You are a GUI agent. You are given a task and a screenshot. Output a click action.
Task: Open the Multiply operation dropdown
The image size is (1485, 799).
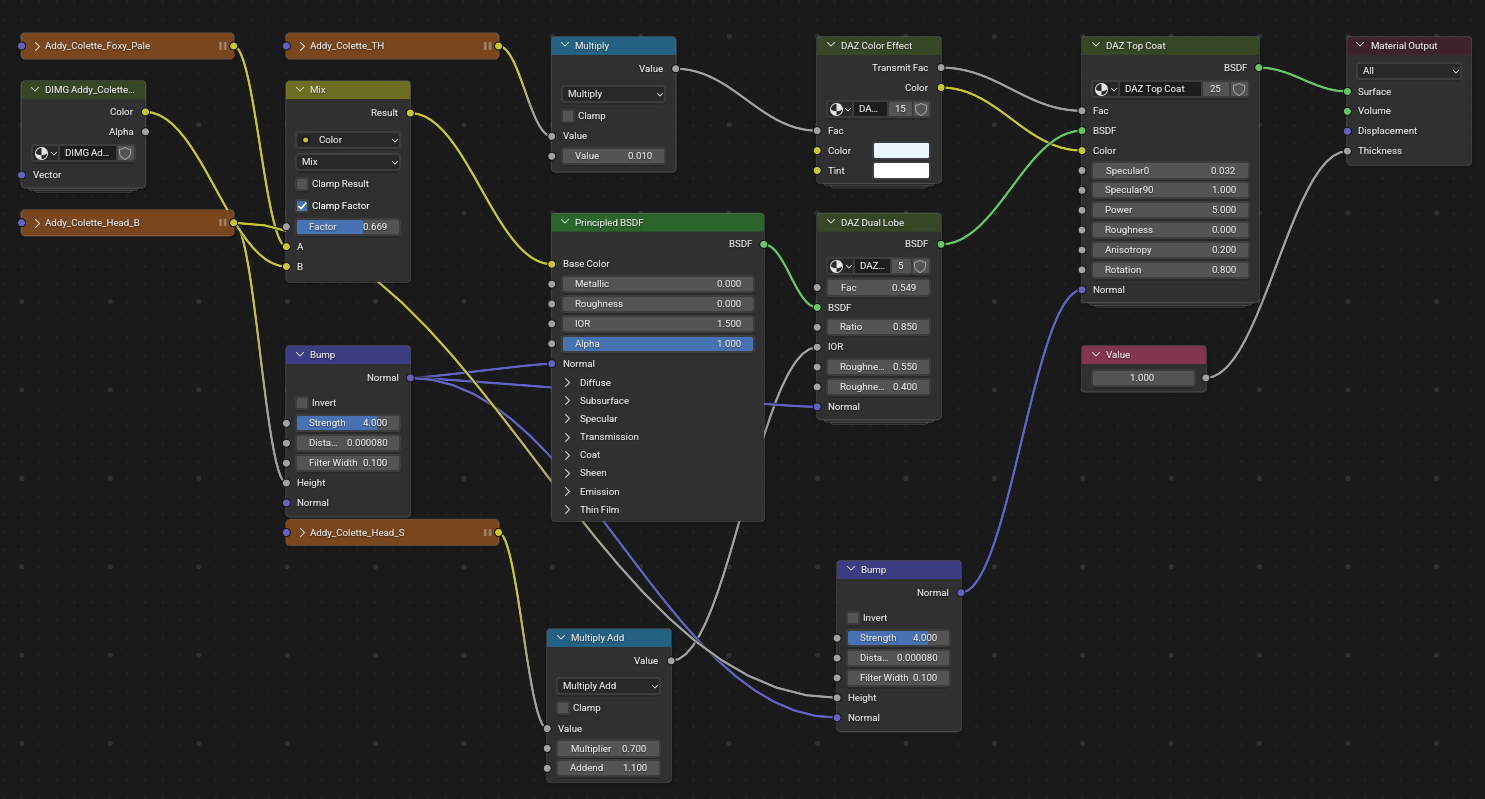click(x=613, y=94)
